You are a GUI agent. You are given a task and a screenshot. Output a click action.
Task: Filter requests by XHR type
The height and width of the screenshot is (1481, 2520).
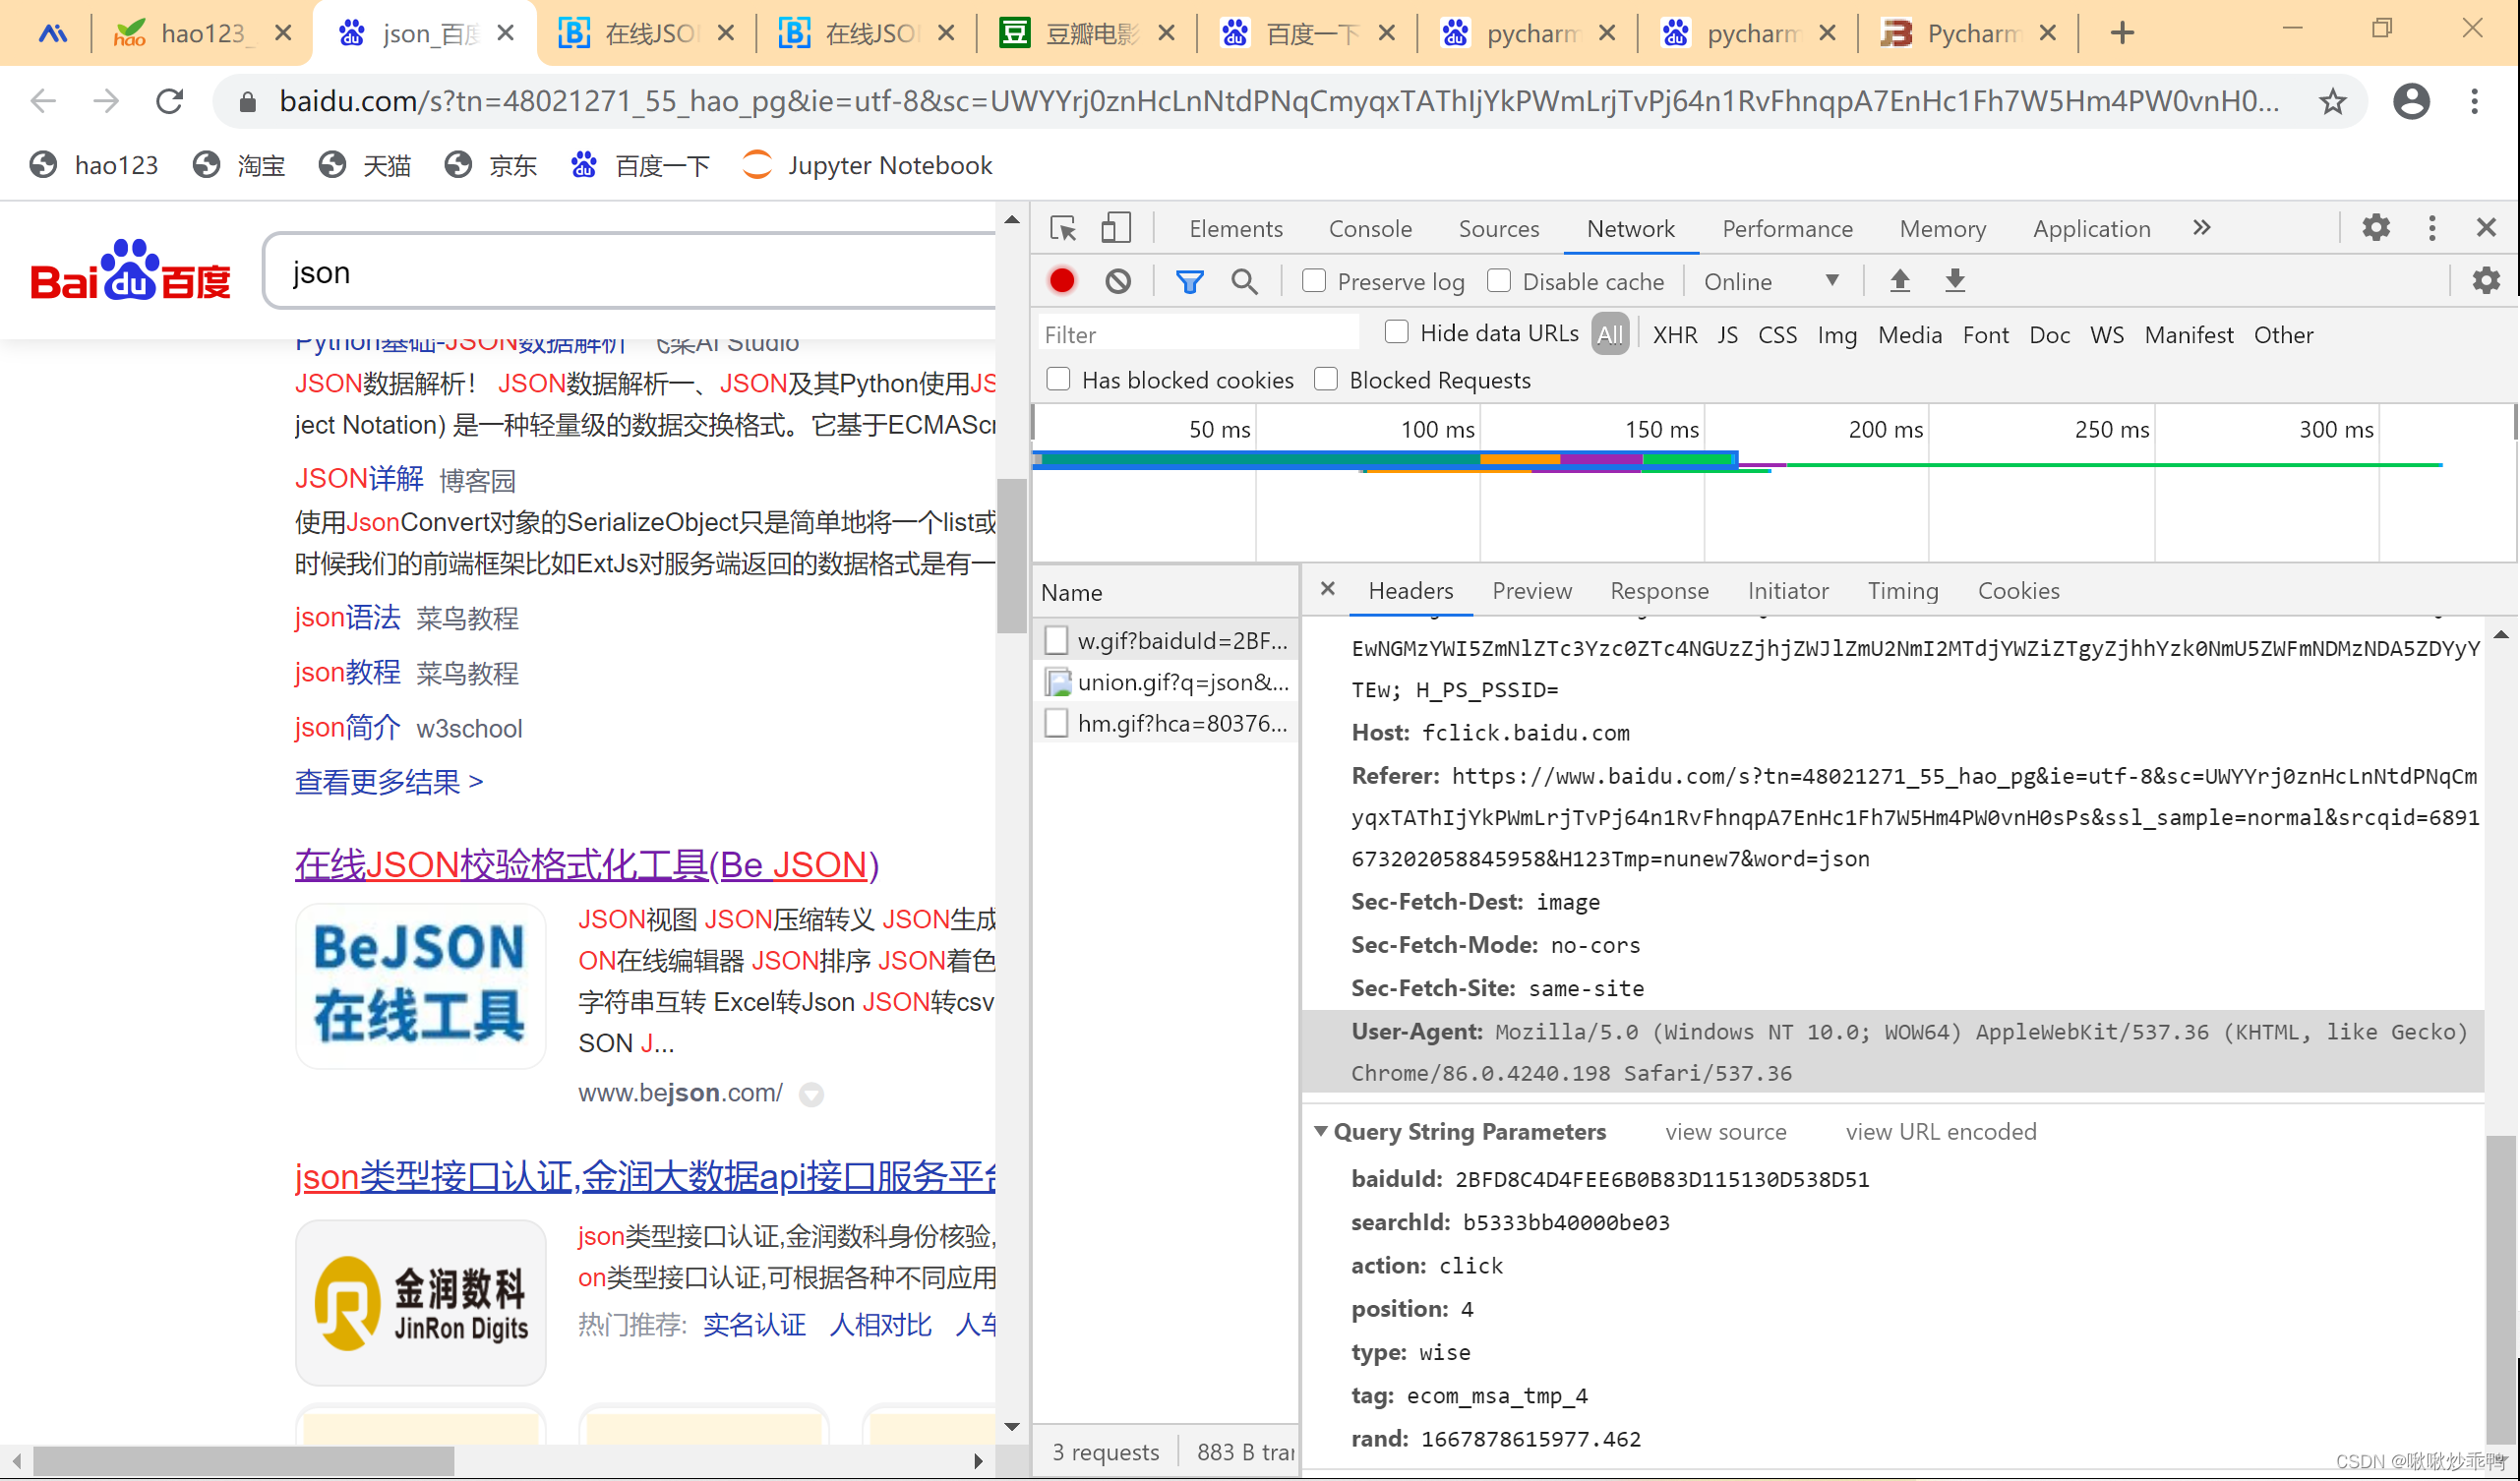tap(1675, 335)
